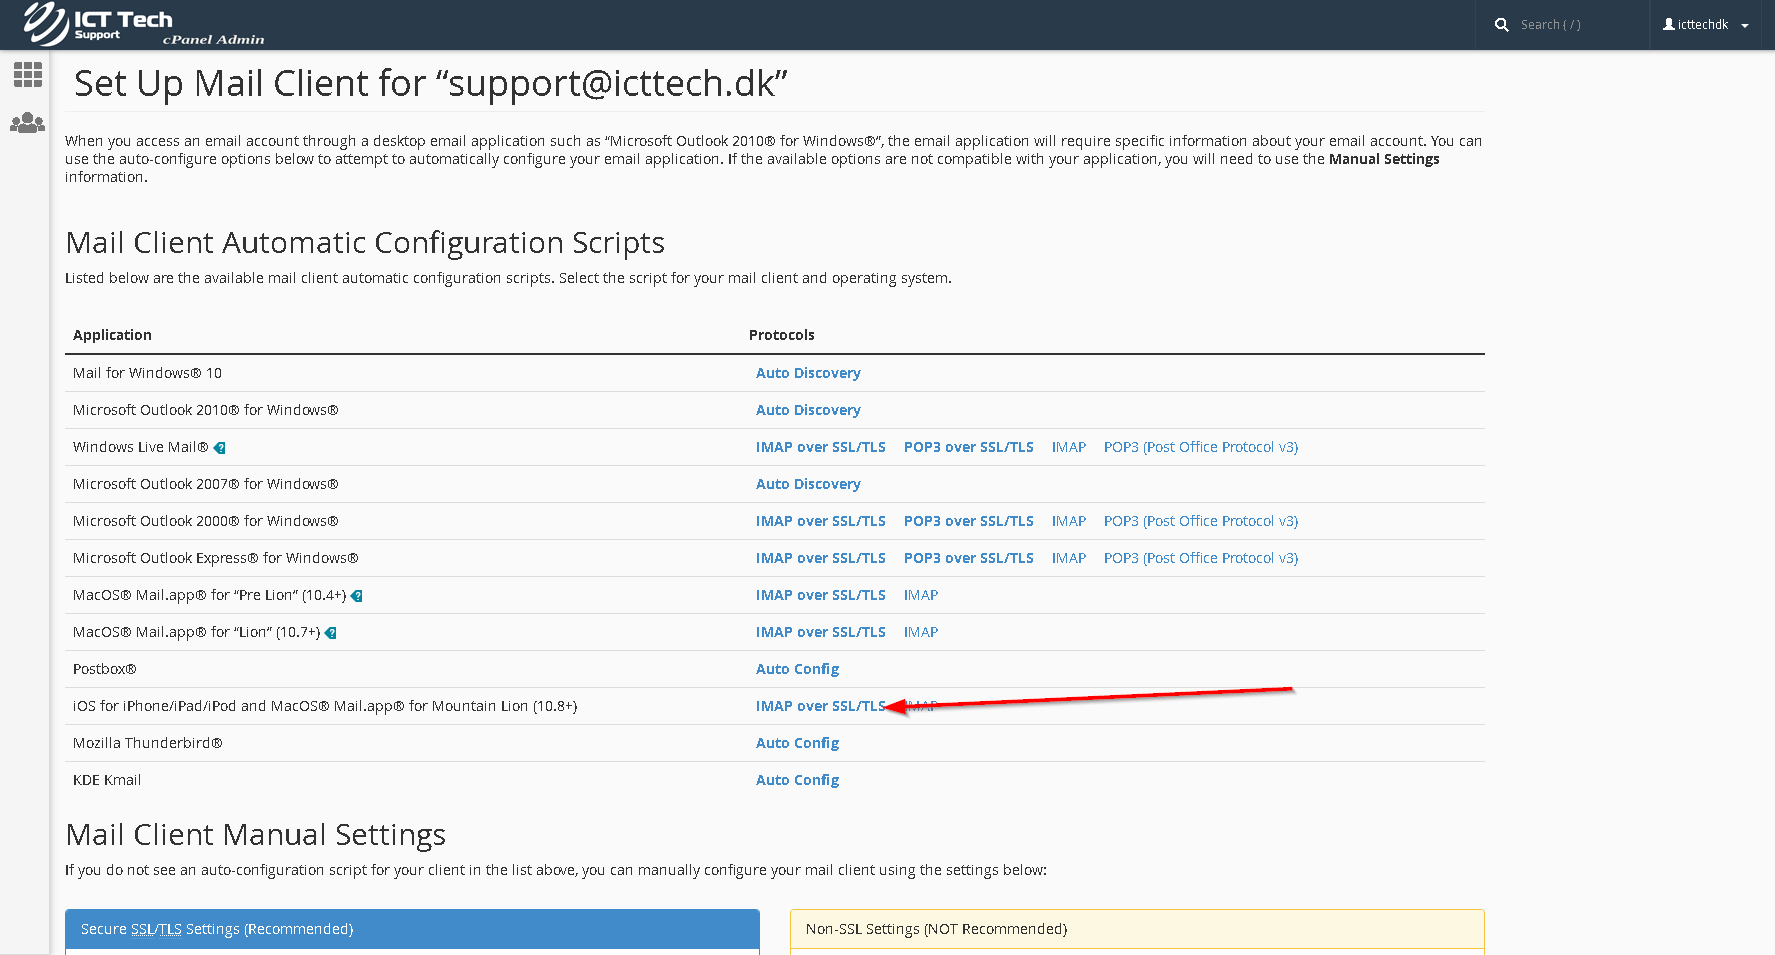This screenshot has width=1775, height=955.
Task: Click POP3 over SSL/TLS for Windows Live Mail
Action: pyautogui.click(x=968, y=447)
